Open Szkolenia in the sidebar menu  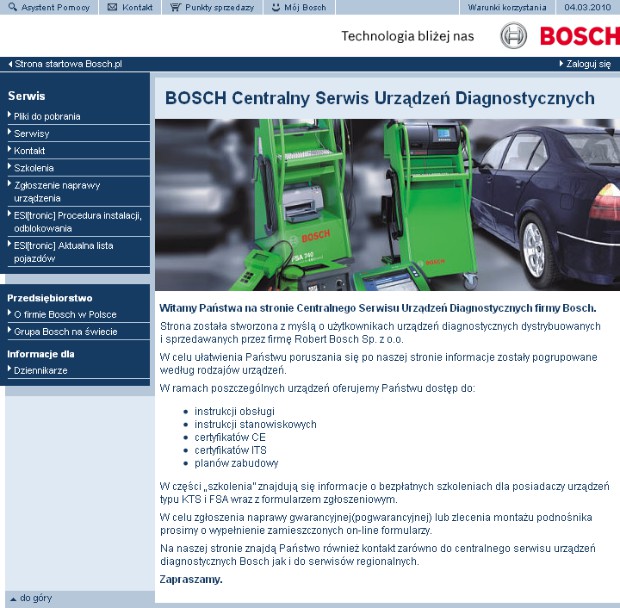34,168
